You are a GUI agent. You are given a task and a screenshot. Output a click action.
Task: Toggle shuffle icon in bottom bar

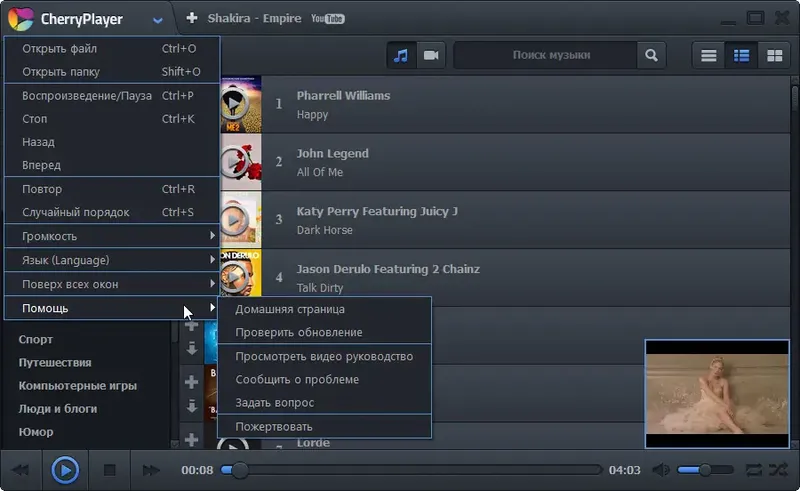pyautogui.click(x=779, y=470)
